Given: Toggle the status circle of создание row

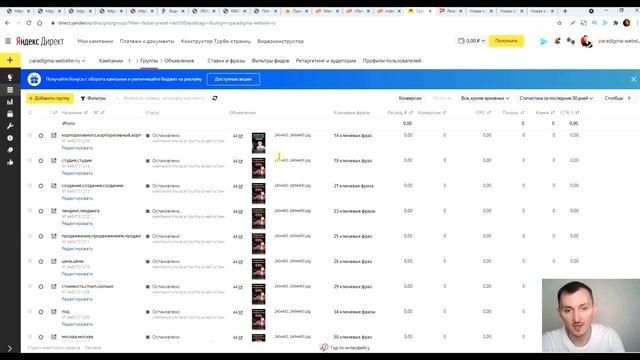Looking at the screenshot, I should [x=41, y=186].
